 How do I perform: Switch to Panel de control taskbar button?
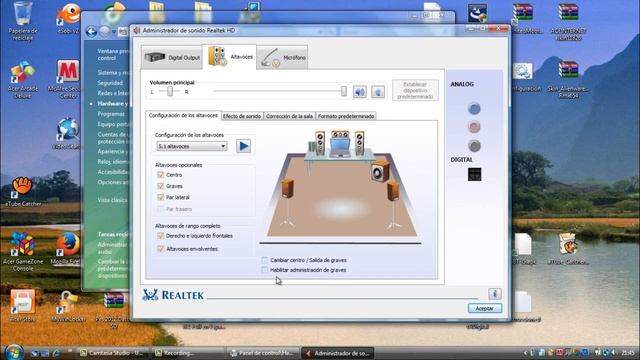(x=262, y=353)
